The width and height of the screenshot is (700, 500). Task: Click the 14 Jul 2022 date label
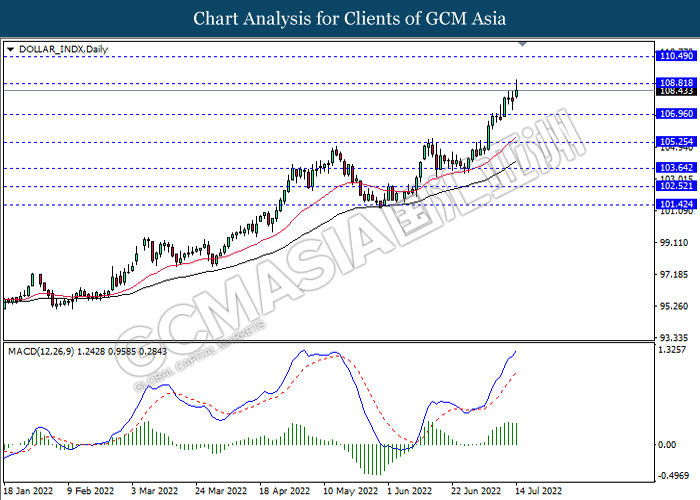pyautogui.click(x=538, y=491)
